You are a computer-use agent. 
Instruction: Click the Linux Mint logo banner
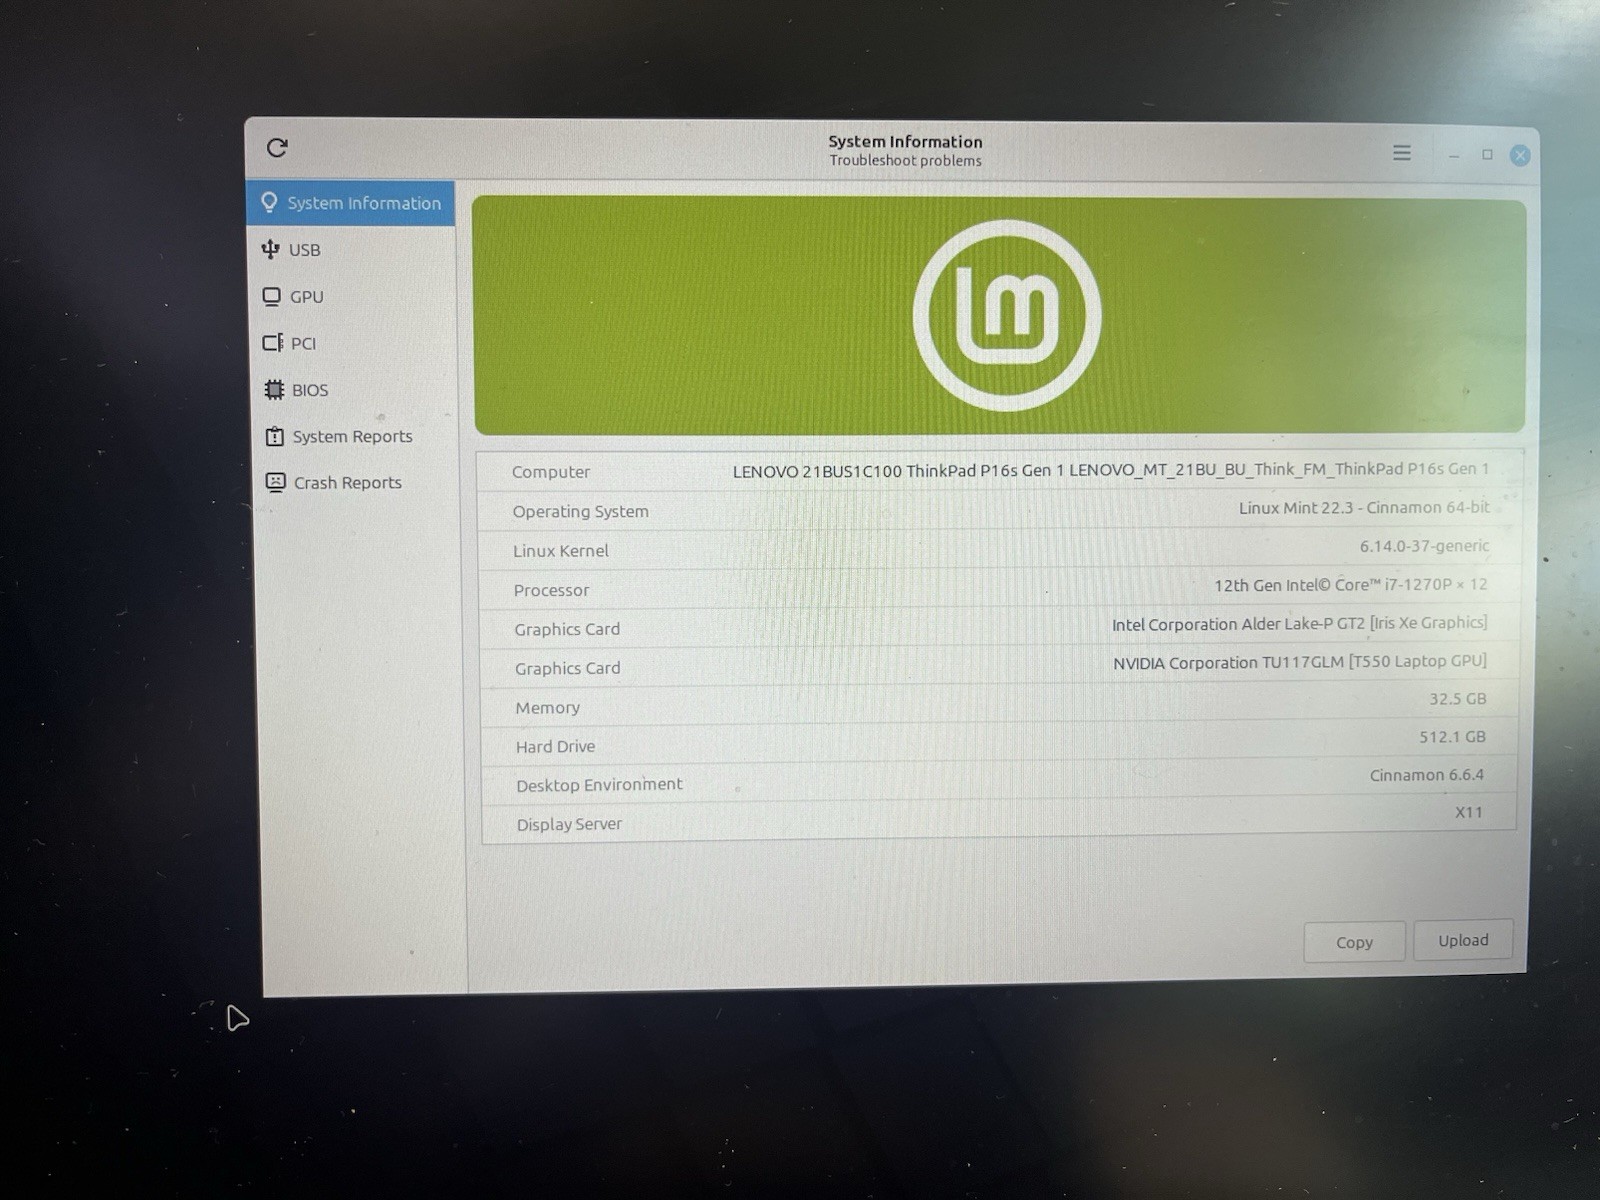point(1000,315)
